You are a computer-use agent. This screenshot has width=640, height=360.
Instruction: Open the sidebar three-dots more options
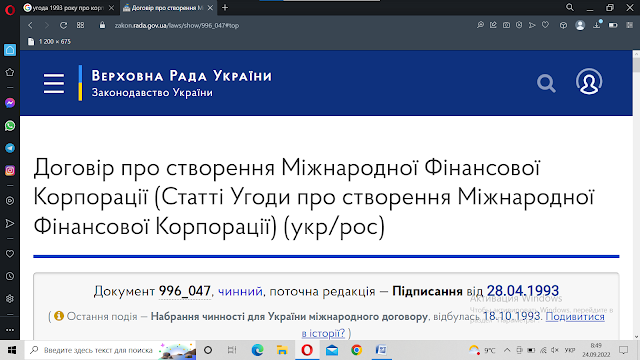coord(10,330)
